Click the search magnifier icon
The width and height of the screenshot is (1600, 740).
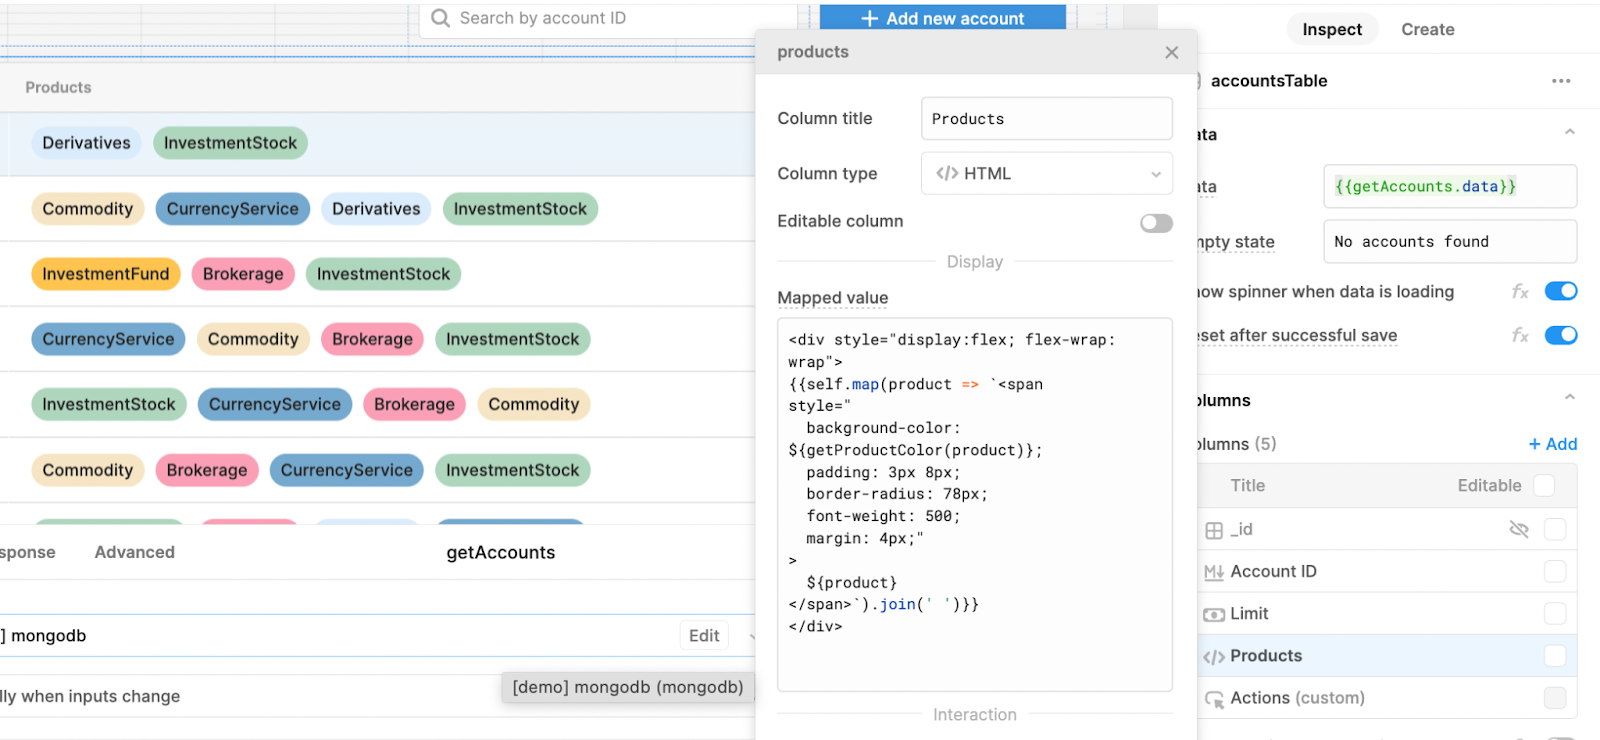(x=440, y=18)
